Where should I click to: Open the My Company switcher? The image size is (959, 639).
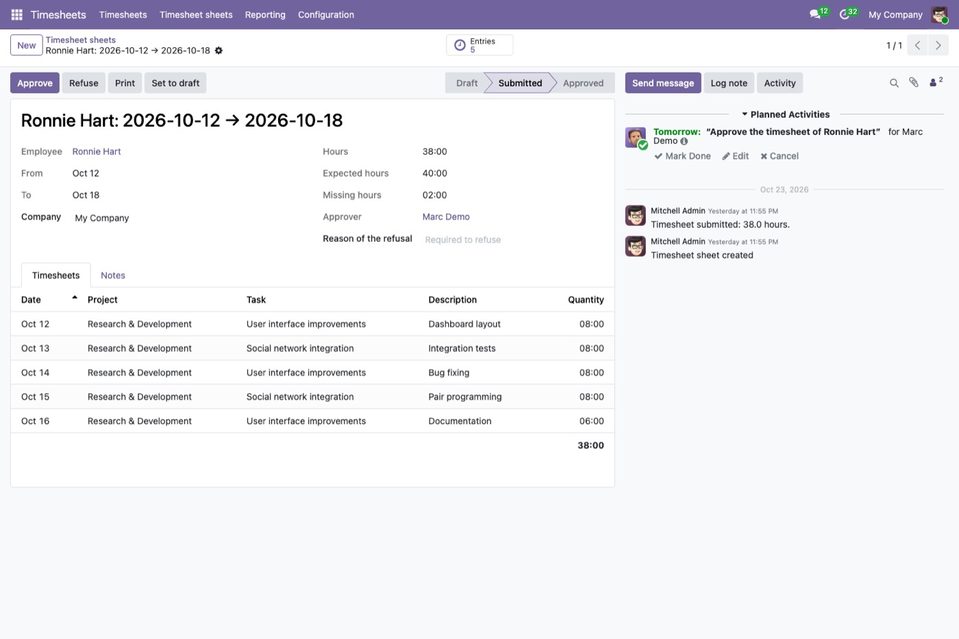(x=895, y=15)
